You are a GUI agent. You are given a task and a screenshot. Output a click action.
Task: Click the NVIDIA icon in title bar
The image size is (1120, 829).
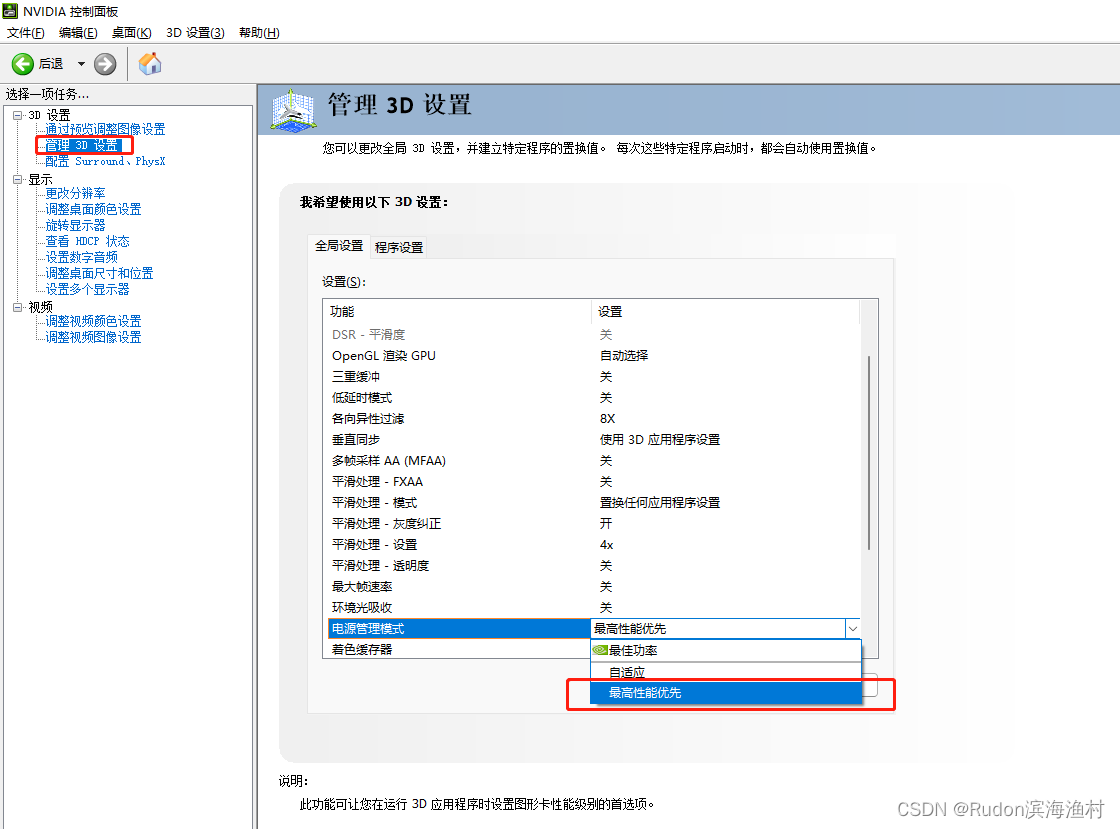pos(10,11)
